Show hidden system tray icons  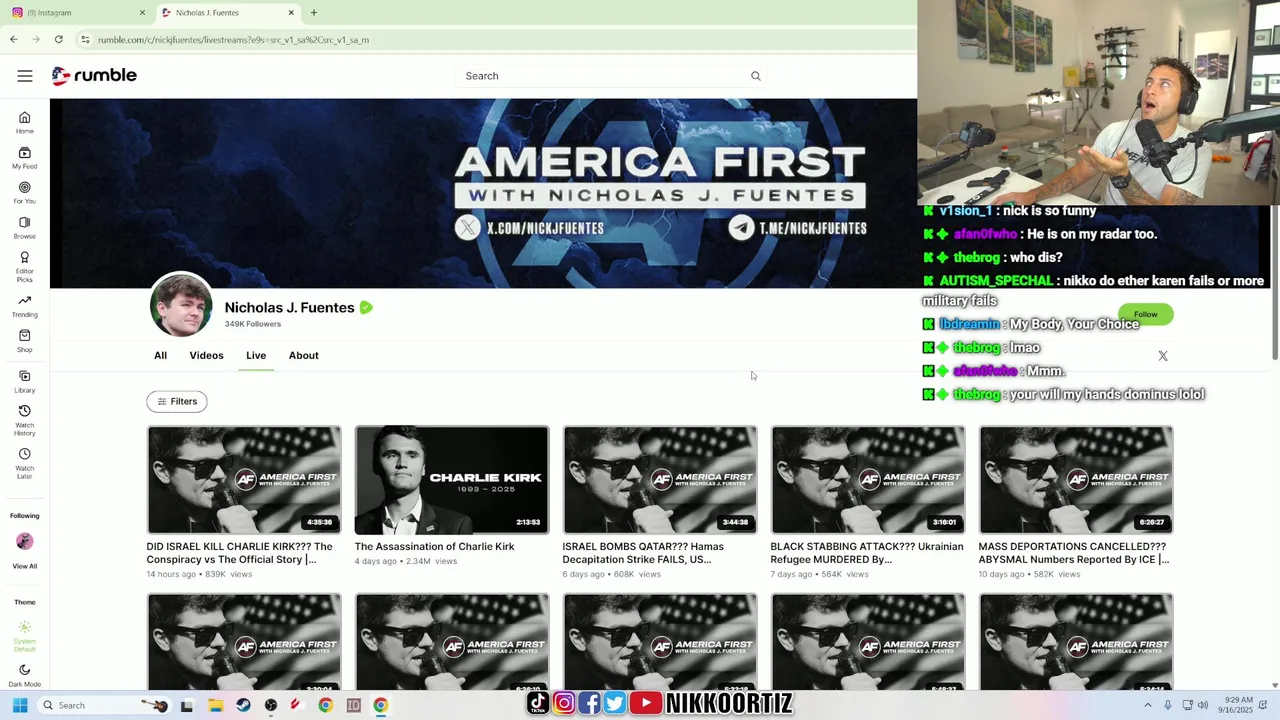[1147, 705]
